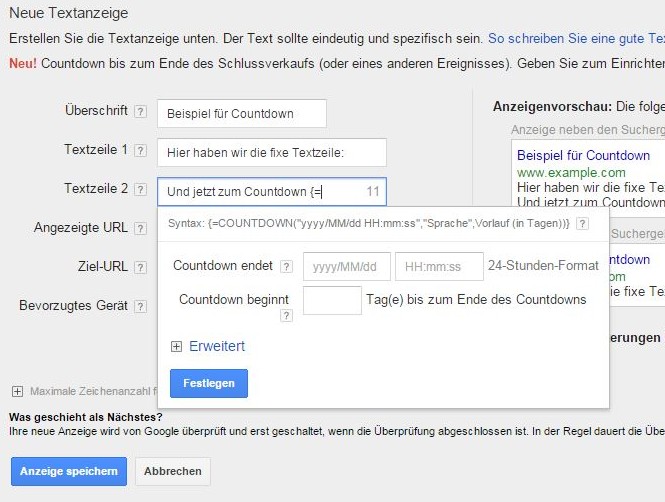
Task: Click help icon under Countdown beginnt
Action: pyautogui.click(x=286, y=316)
